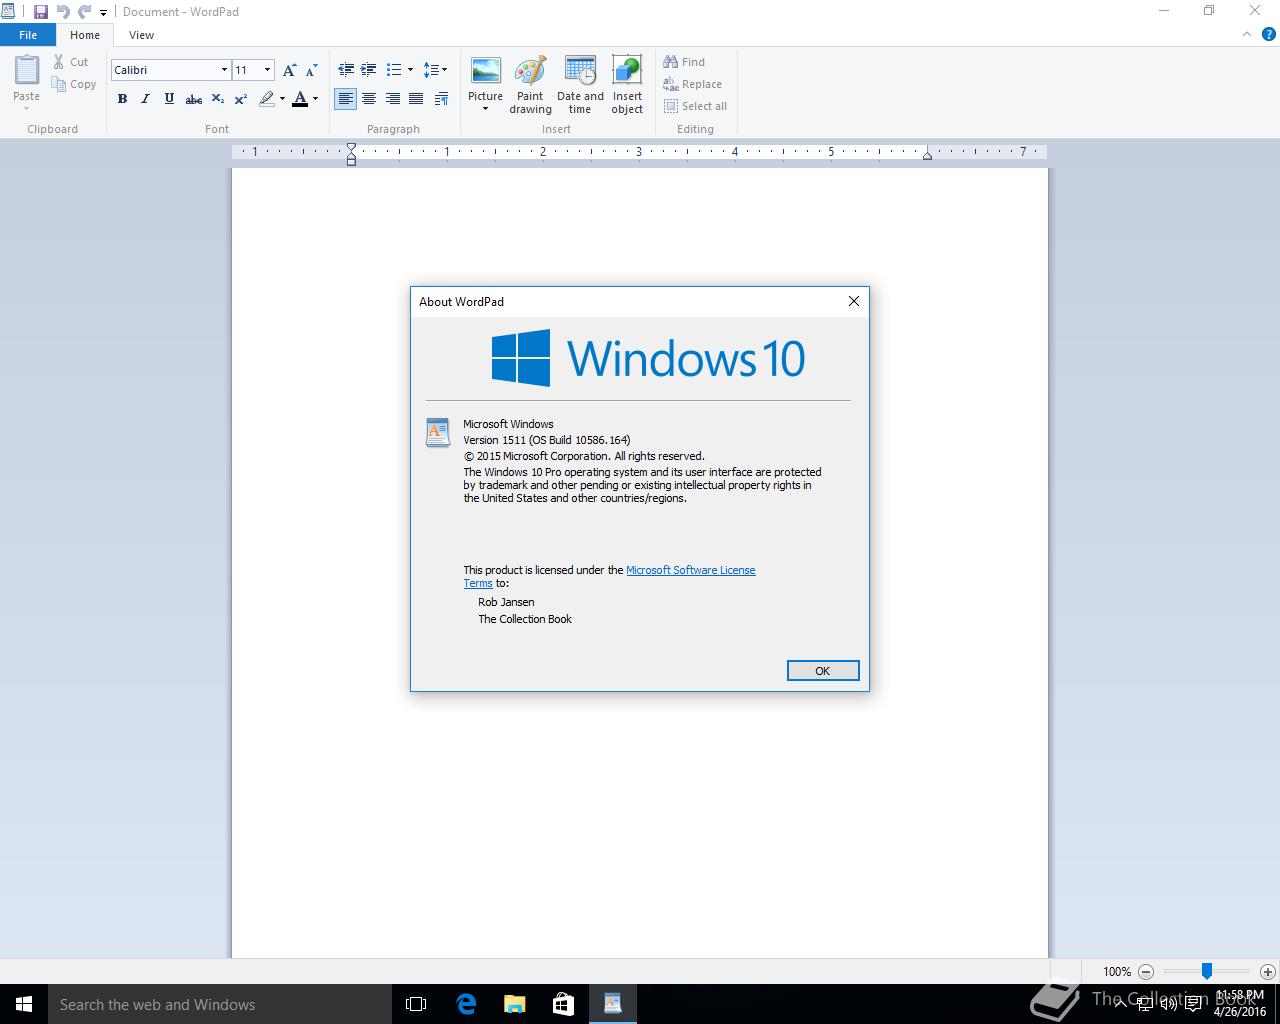Open the font color dropdown arrow
Viewport: 1280px width, 1024px height.
coord(315,99)
